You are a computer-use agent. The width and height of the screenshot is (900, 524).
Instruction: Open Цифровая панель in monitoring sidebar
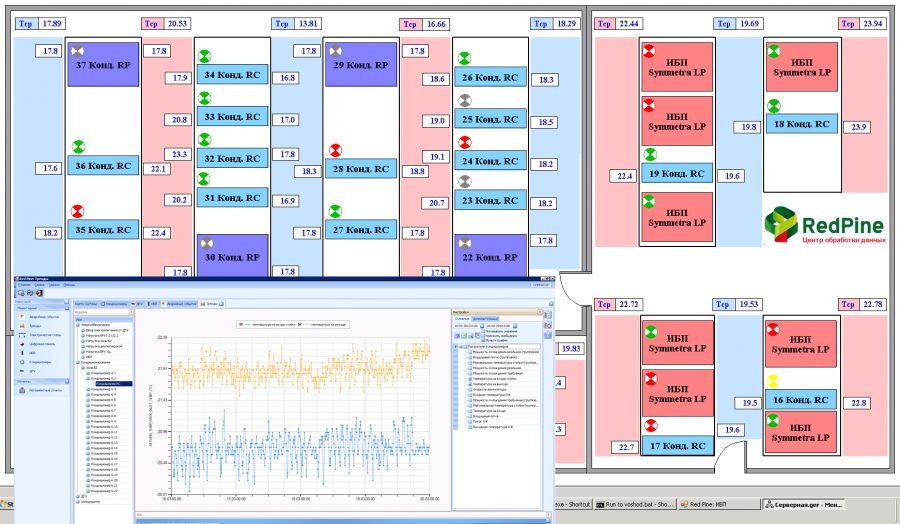(42, 344)
